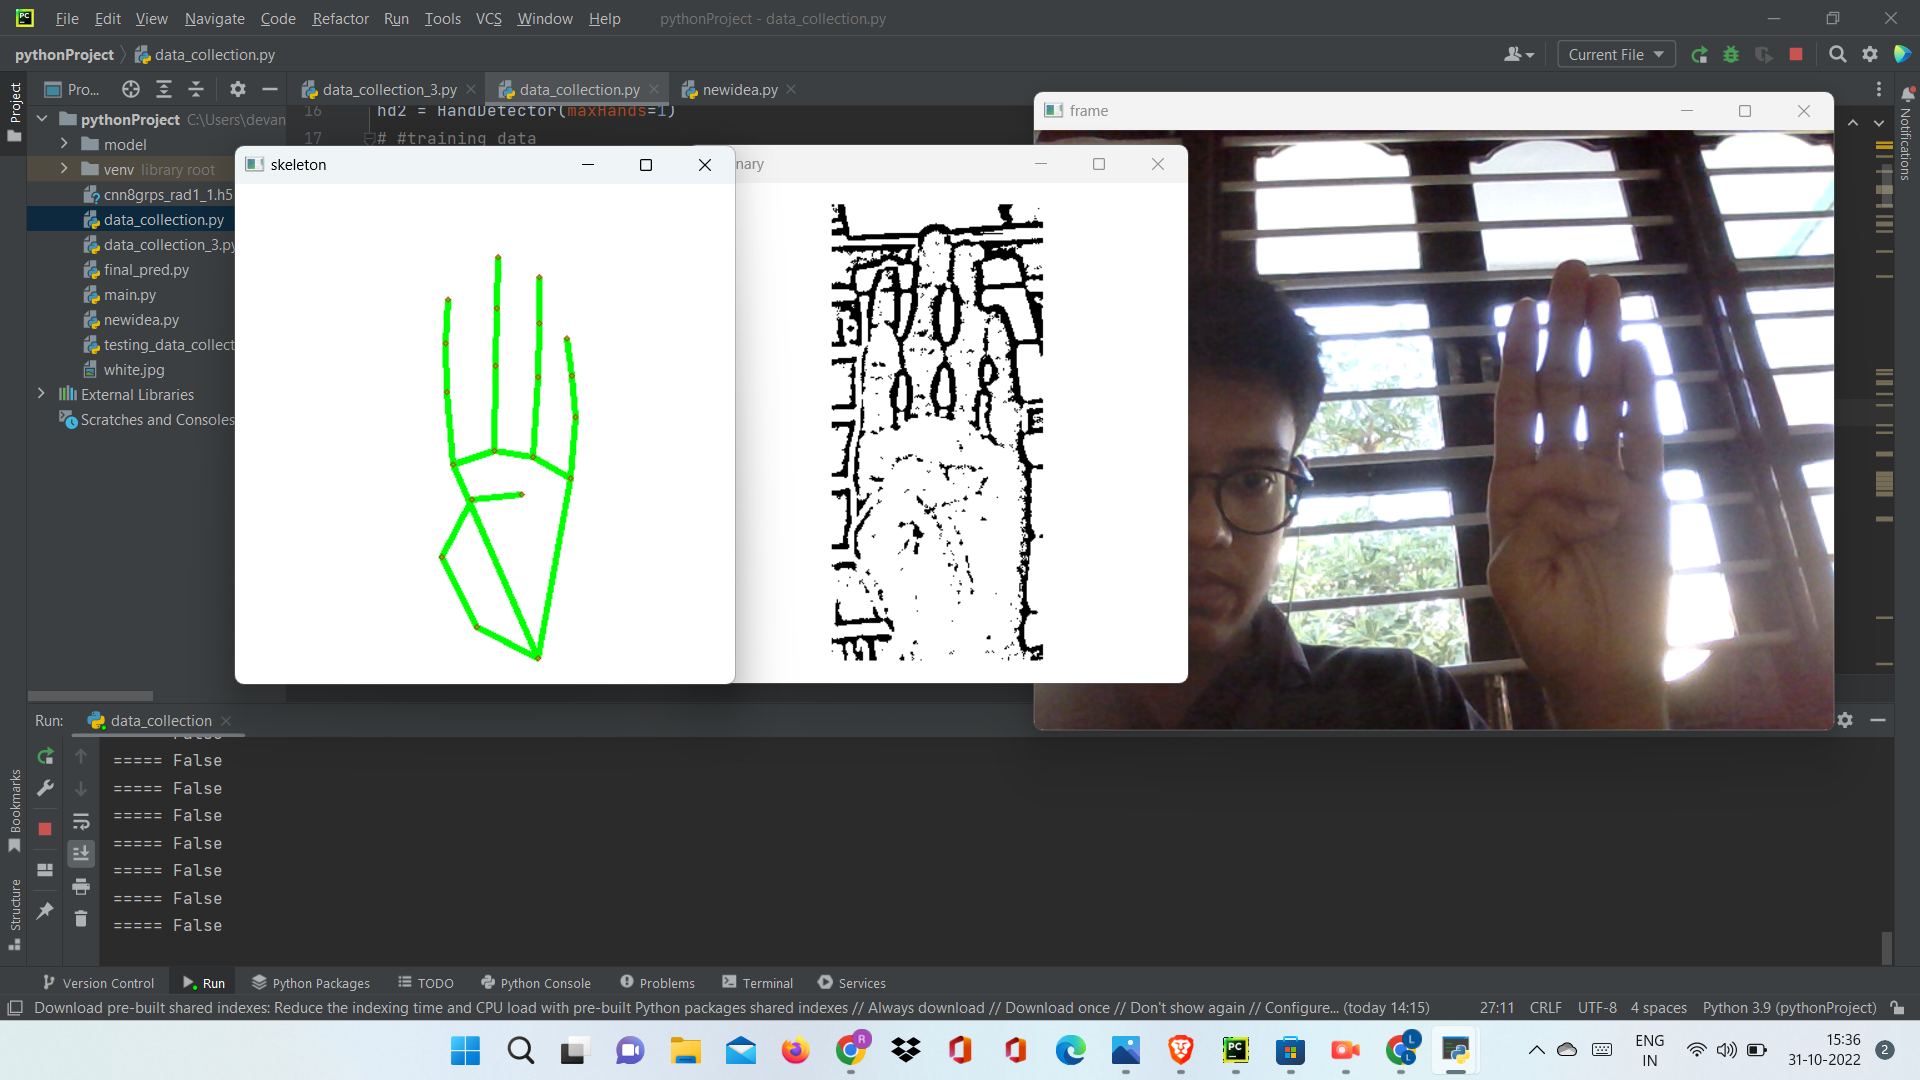The height and width of the screenshot is (1080, 1920).
Task: Open the Current File run configuration dropdown
Action: (1616, 55)
